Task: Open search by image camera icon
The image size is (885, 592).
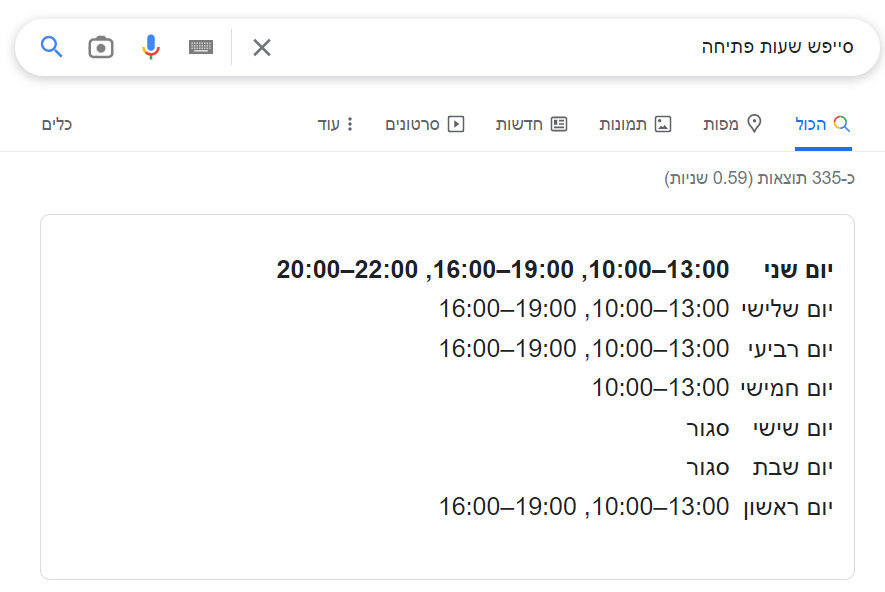Action: pos(101,47)
